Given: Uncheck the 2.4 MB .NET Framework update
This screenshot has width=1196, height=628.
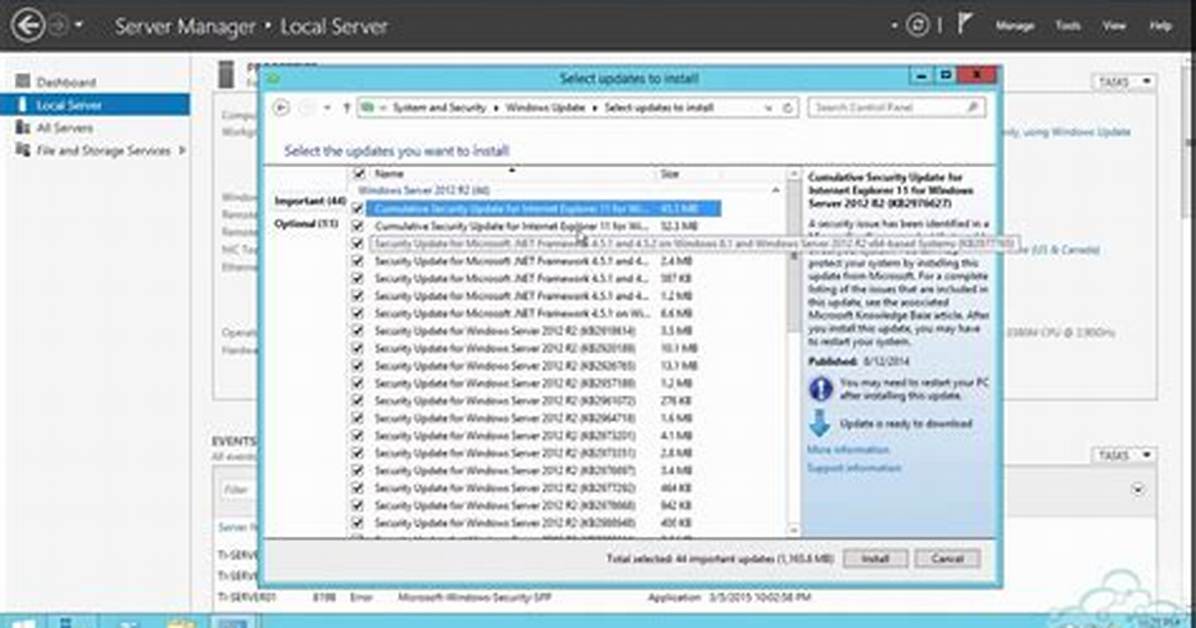Looking at the screenshot, I should click(x=357, y=261).
